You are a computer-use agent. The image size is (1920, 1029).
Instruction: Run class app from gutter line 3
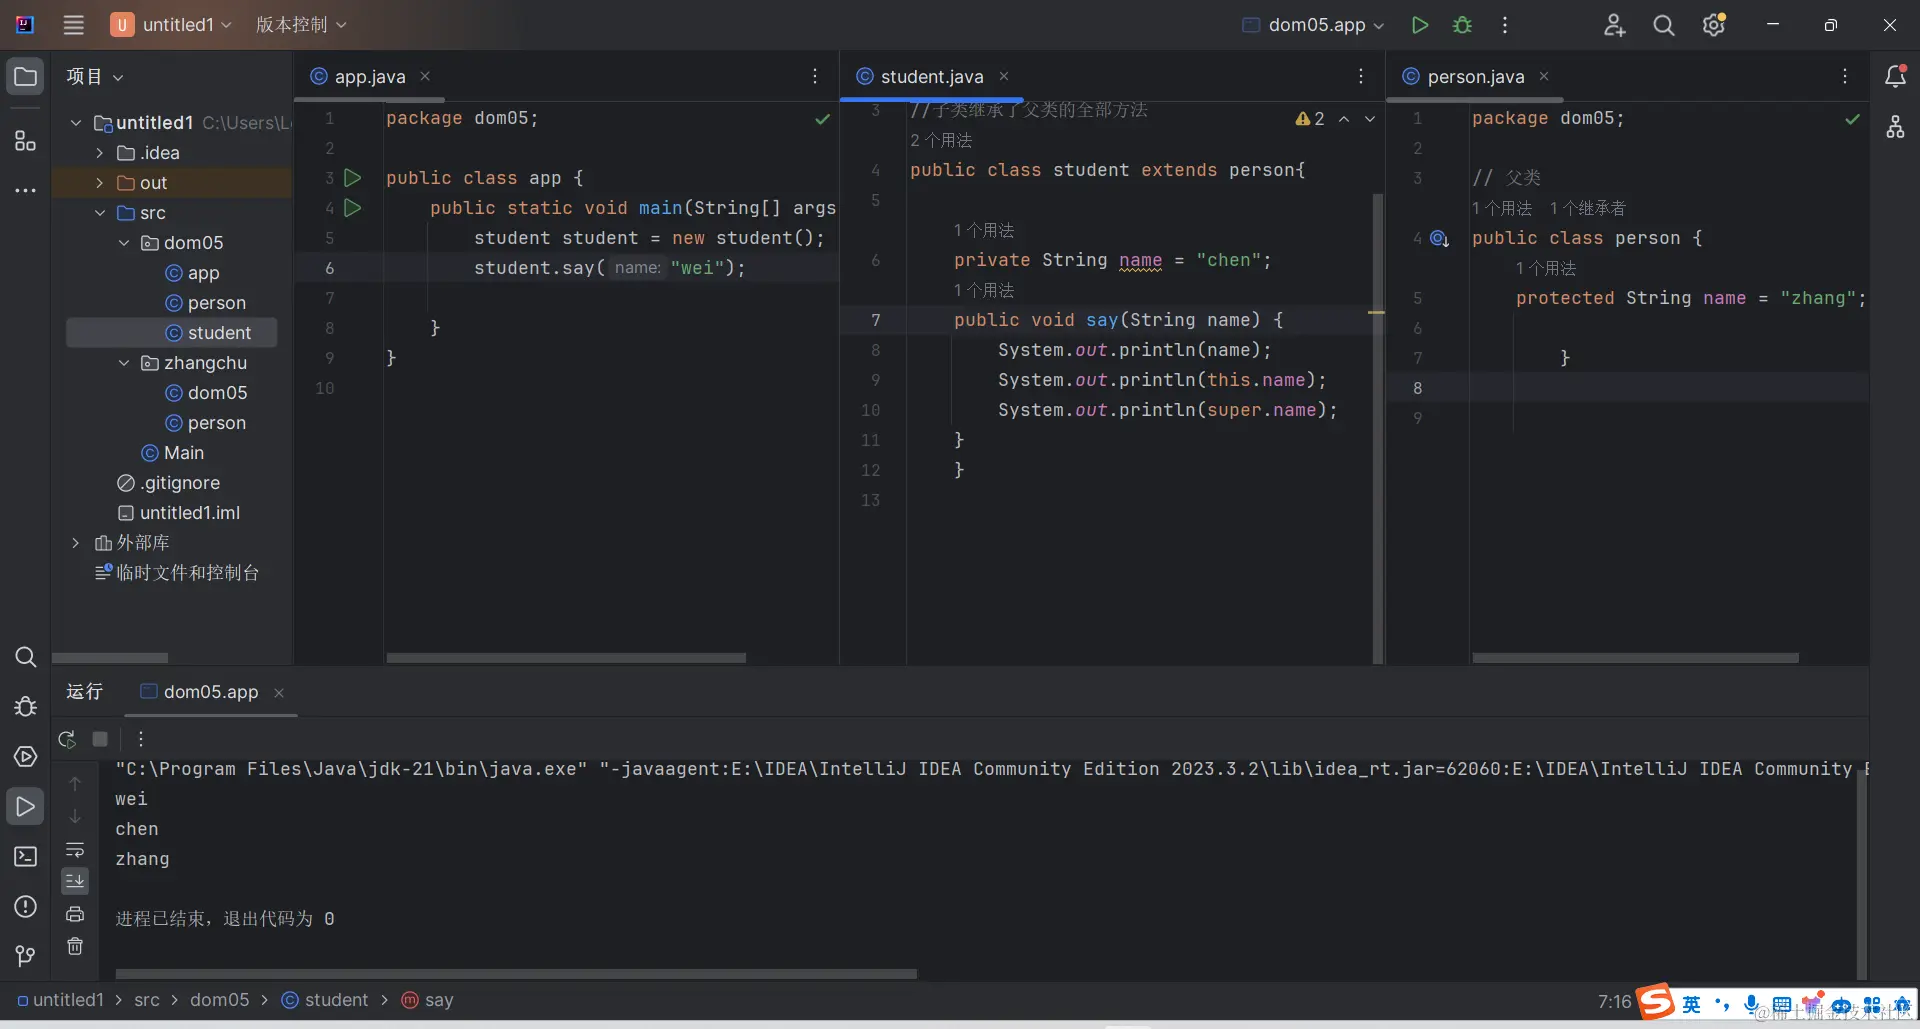tap(352, 178)
